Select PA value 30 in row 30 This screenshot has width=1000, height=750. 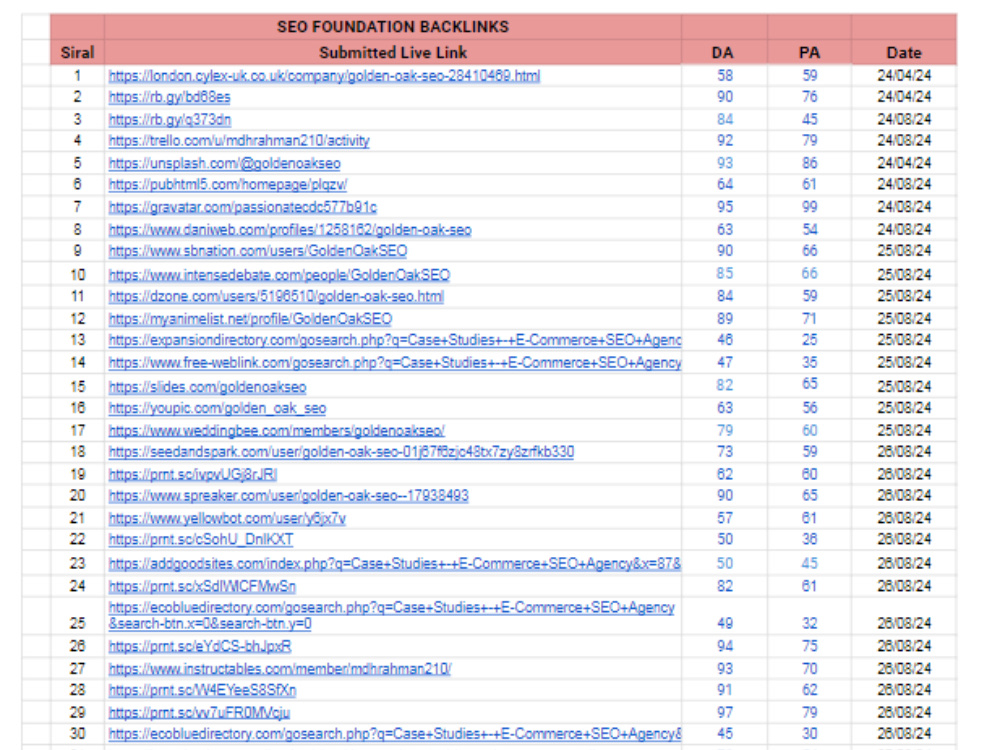point(810,734)
